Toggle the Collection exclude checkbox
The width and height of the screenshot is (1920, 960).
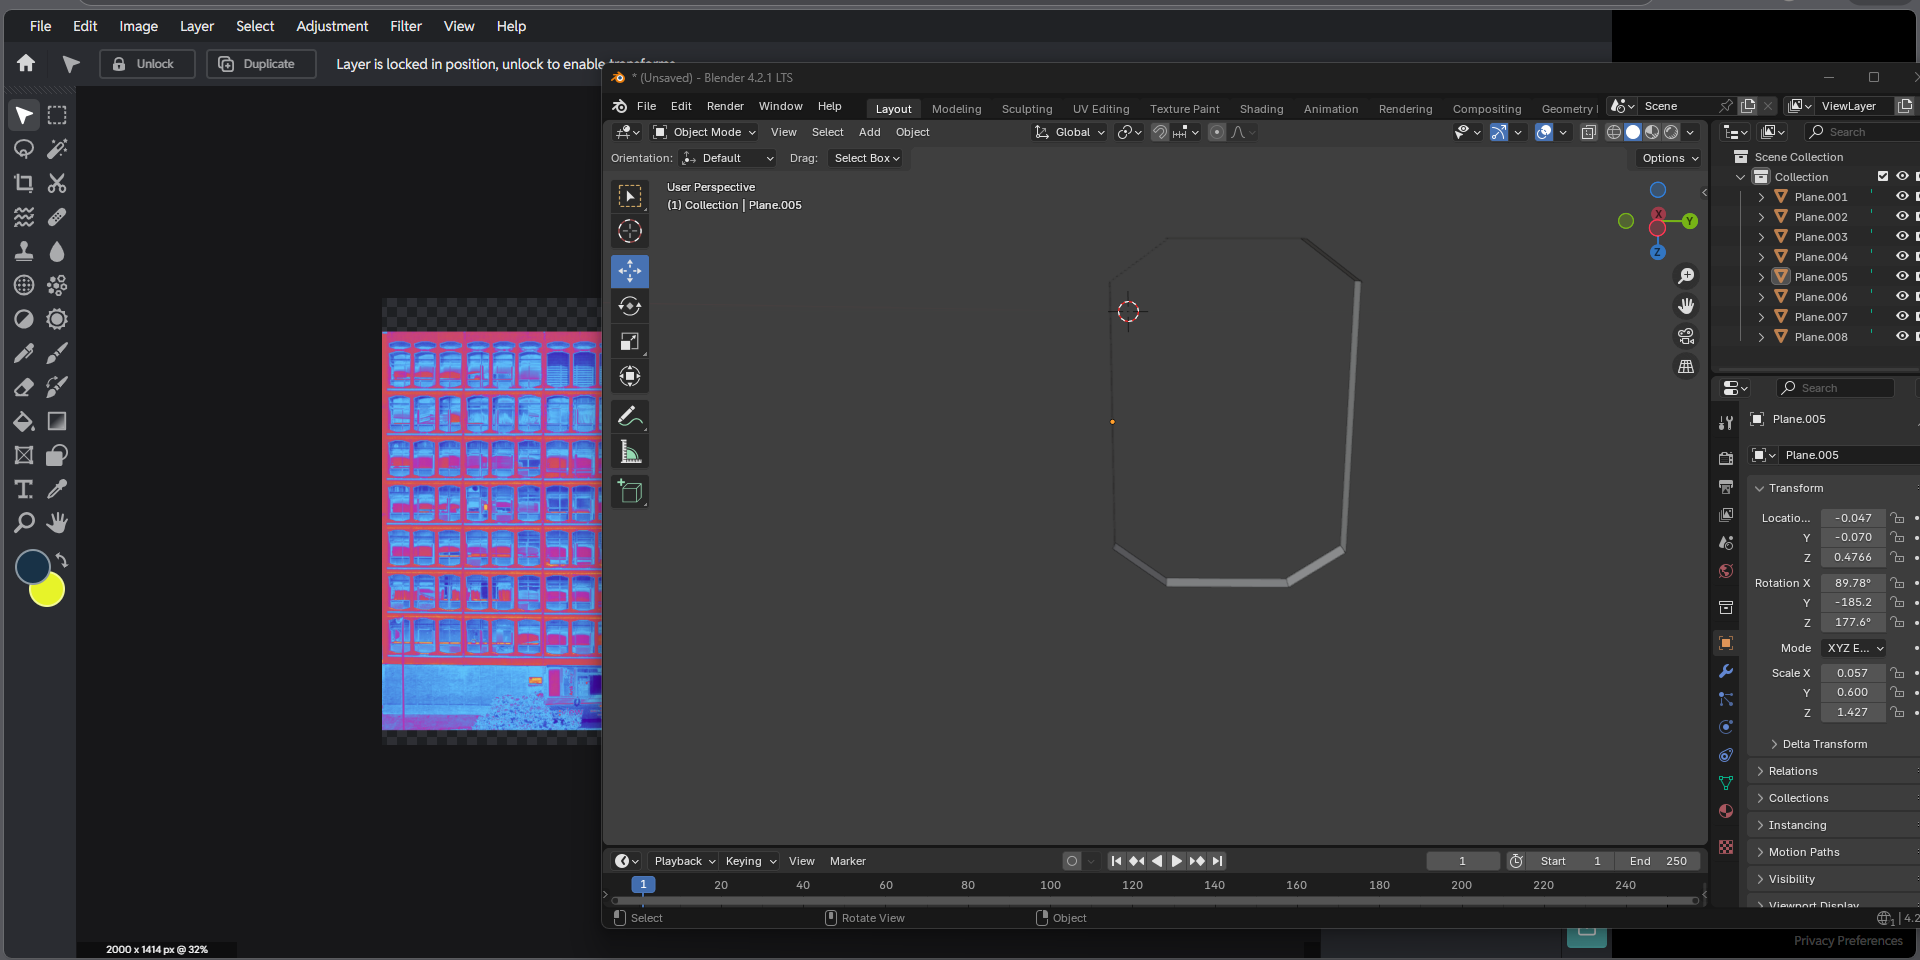click(1883, 177)
